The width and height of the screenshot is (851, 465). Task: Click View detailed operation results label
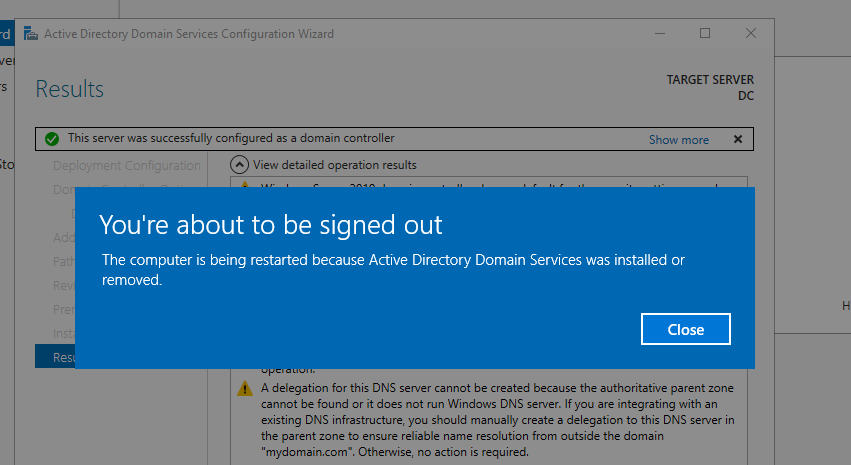334,165
